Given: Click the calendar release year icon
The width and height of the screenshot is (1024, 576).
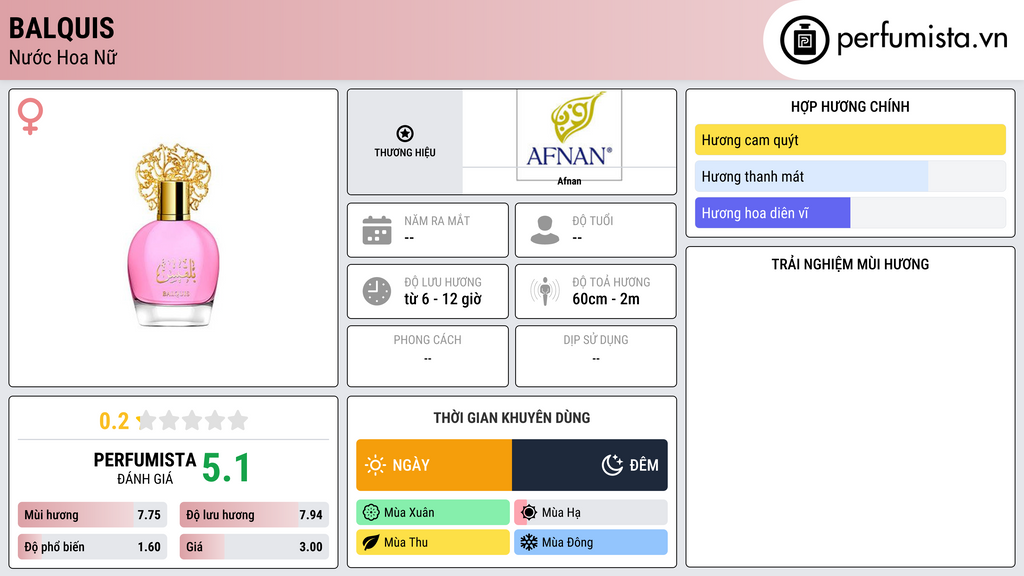Looking at the screenshot, I should tap(377, 230).
